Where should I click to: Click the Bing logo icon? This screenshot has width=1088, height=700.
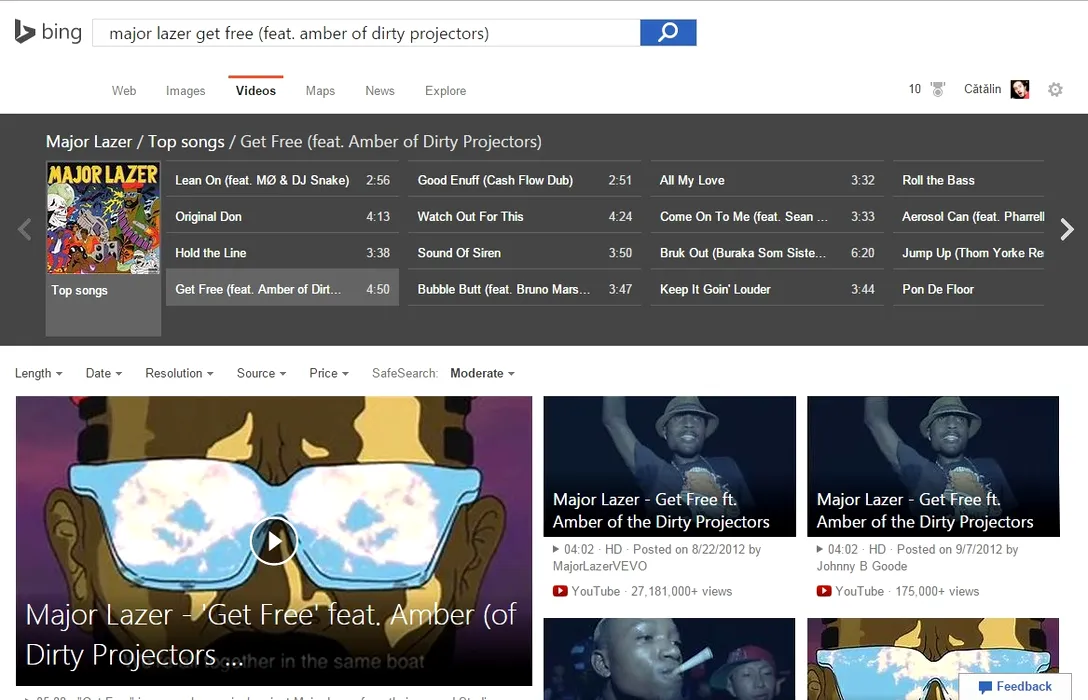25,33
